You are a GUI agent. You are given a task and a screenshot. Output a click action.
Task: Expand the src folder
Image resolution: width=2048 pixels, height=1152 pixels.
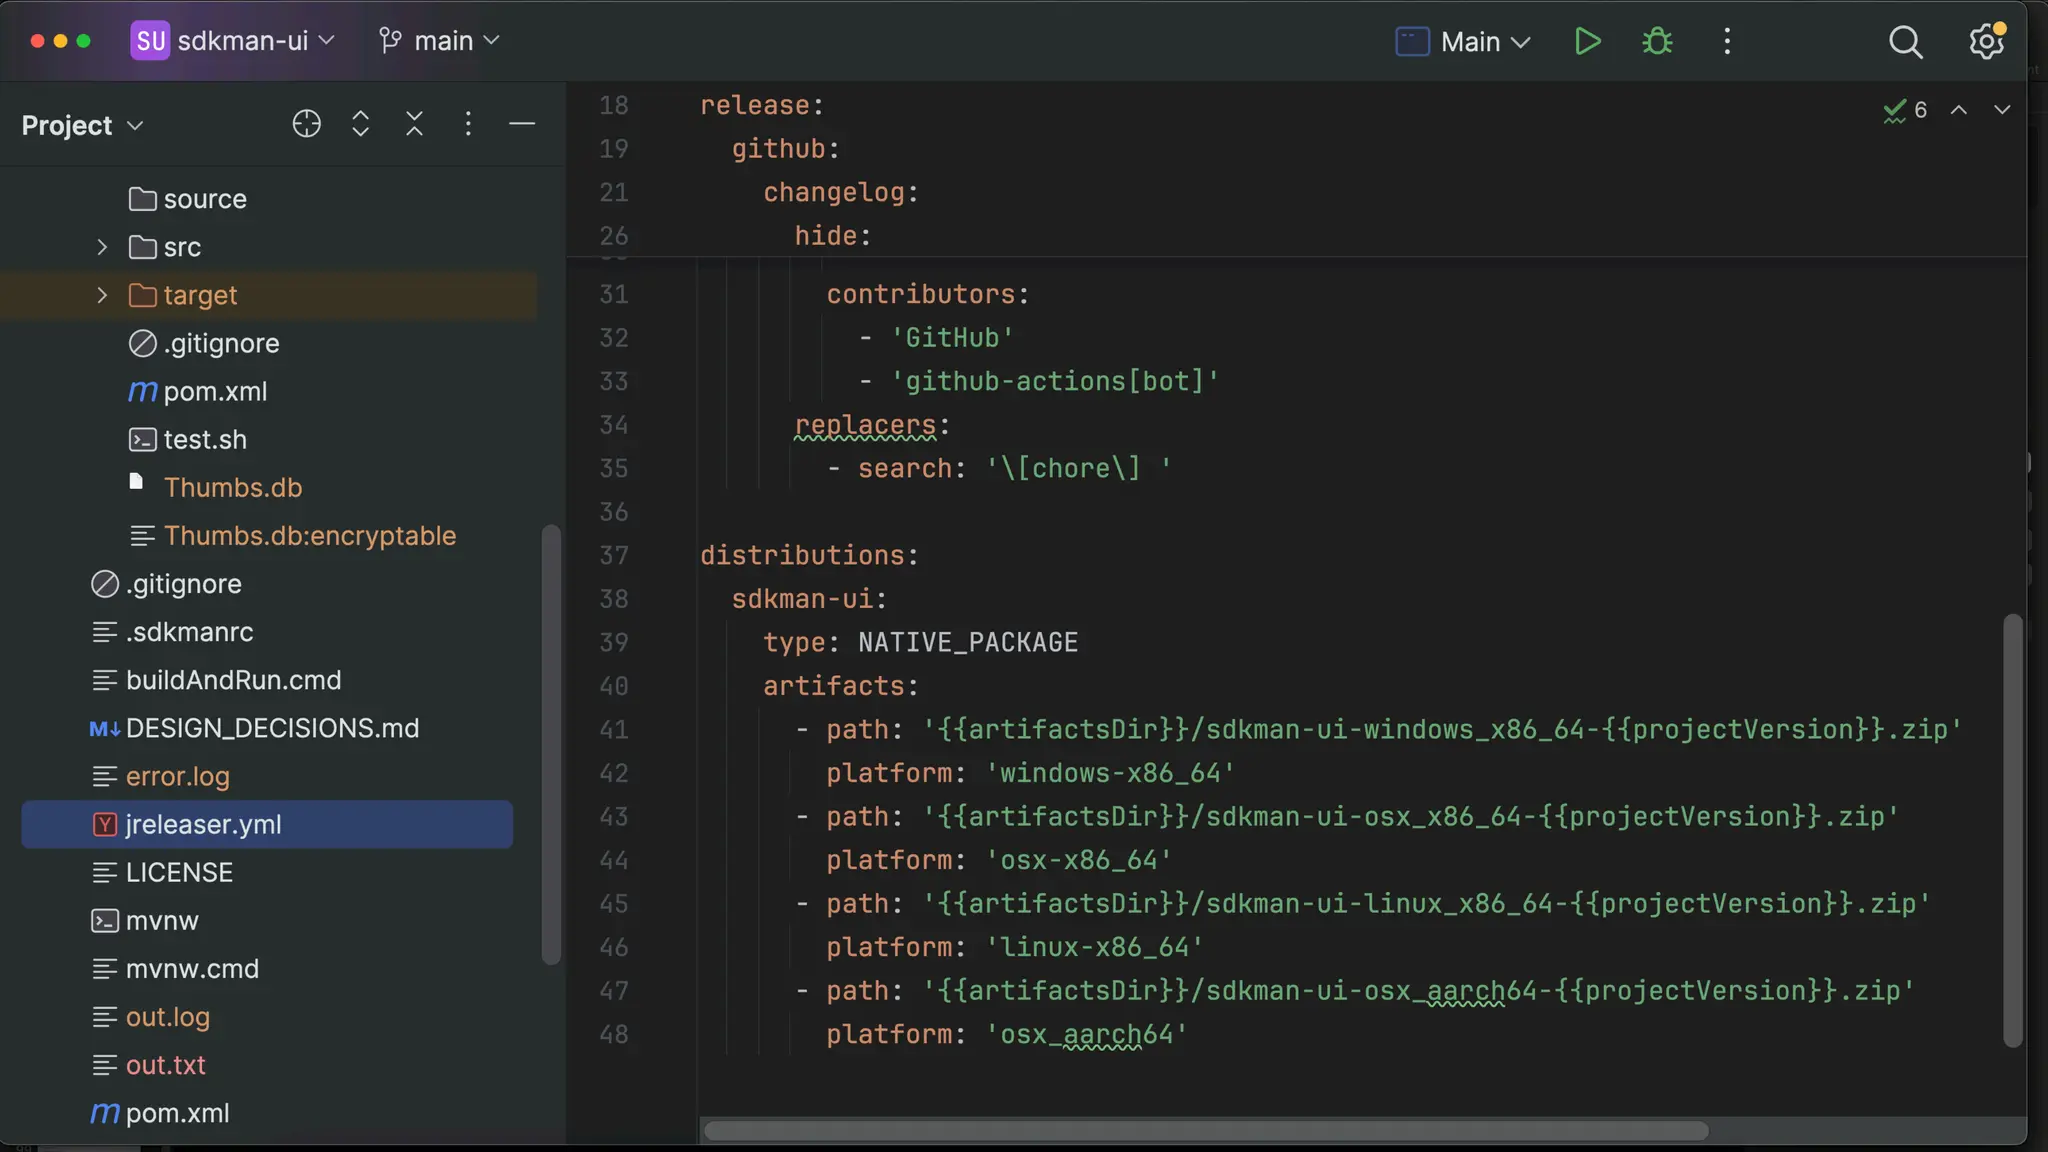click(102, 247)
